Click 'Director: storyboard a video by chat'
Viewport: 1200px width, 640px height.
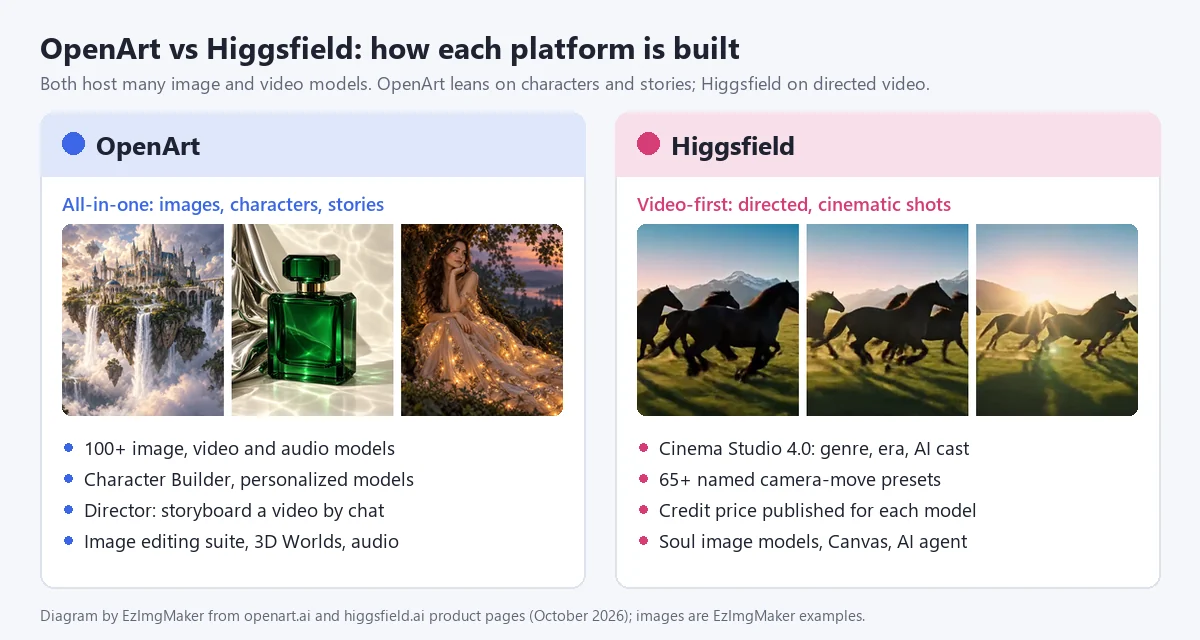point(234,511)
